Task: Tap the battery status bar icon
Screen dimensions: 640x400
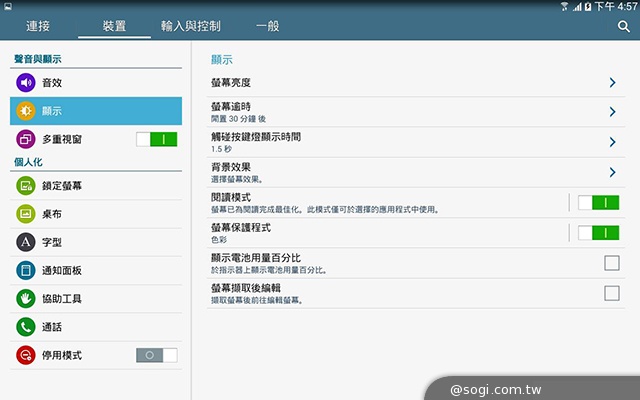Action: pos(588,6)
